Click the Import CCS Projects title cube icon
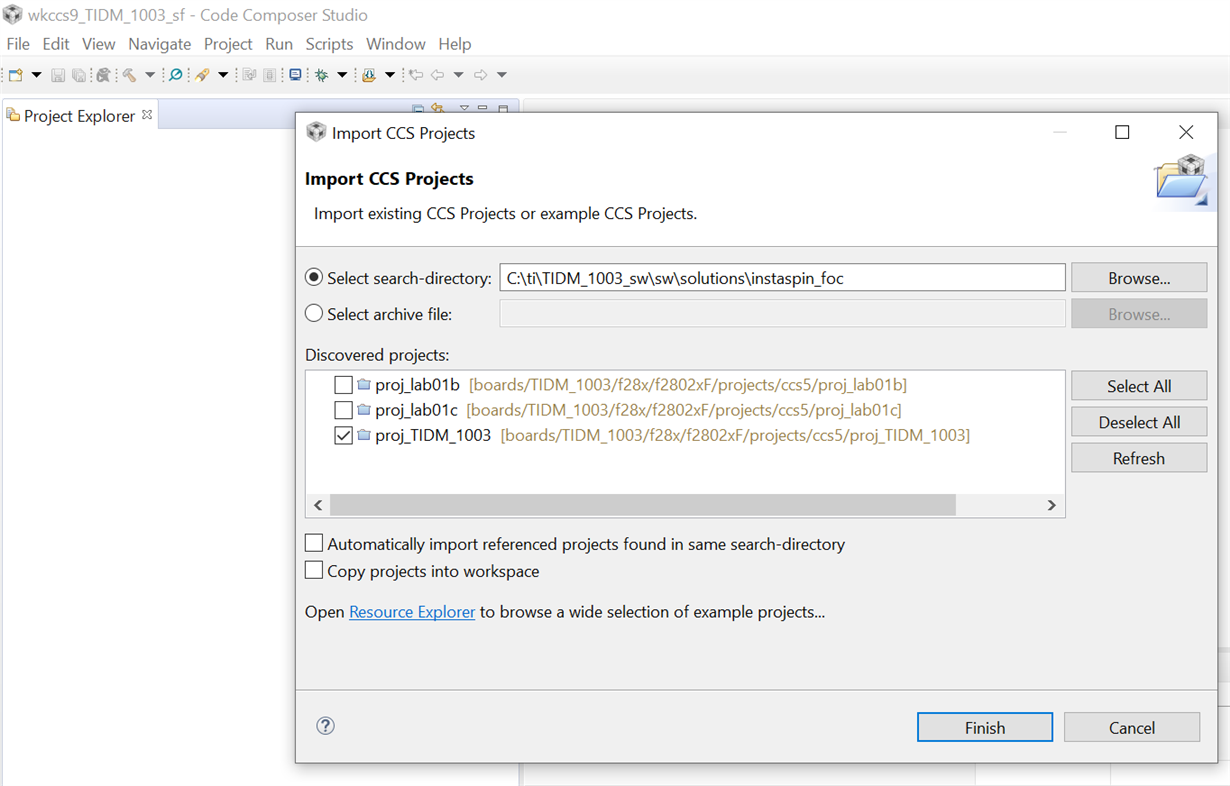This screenshot has width=1230, height=786. [x=316, y=132]
